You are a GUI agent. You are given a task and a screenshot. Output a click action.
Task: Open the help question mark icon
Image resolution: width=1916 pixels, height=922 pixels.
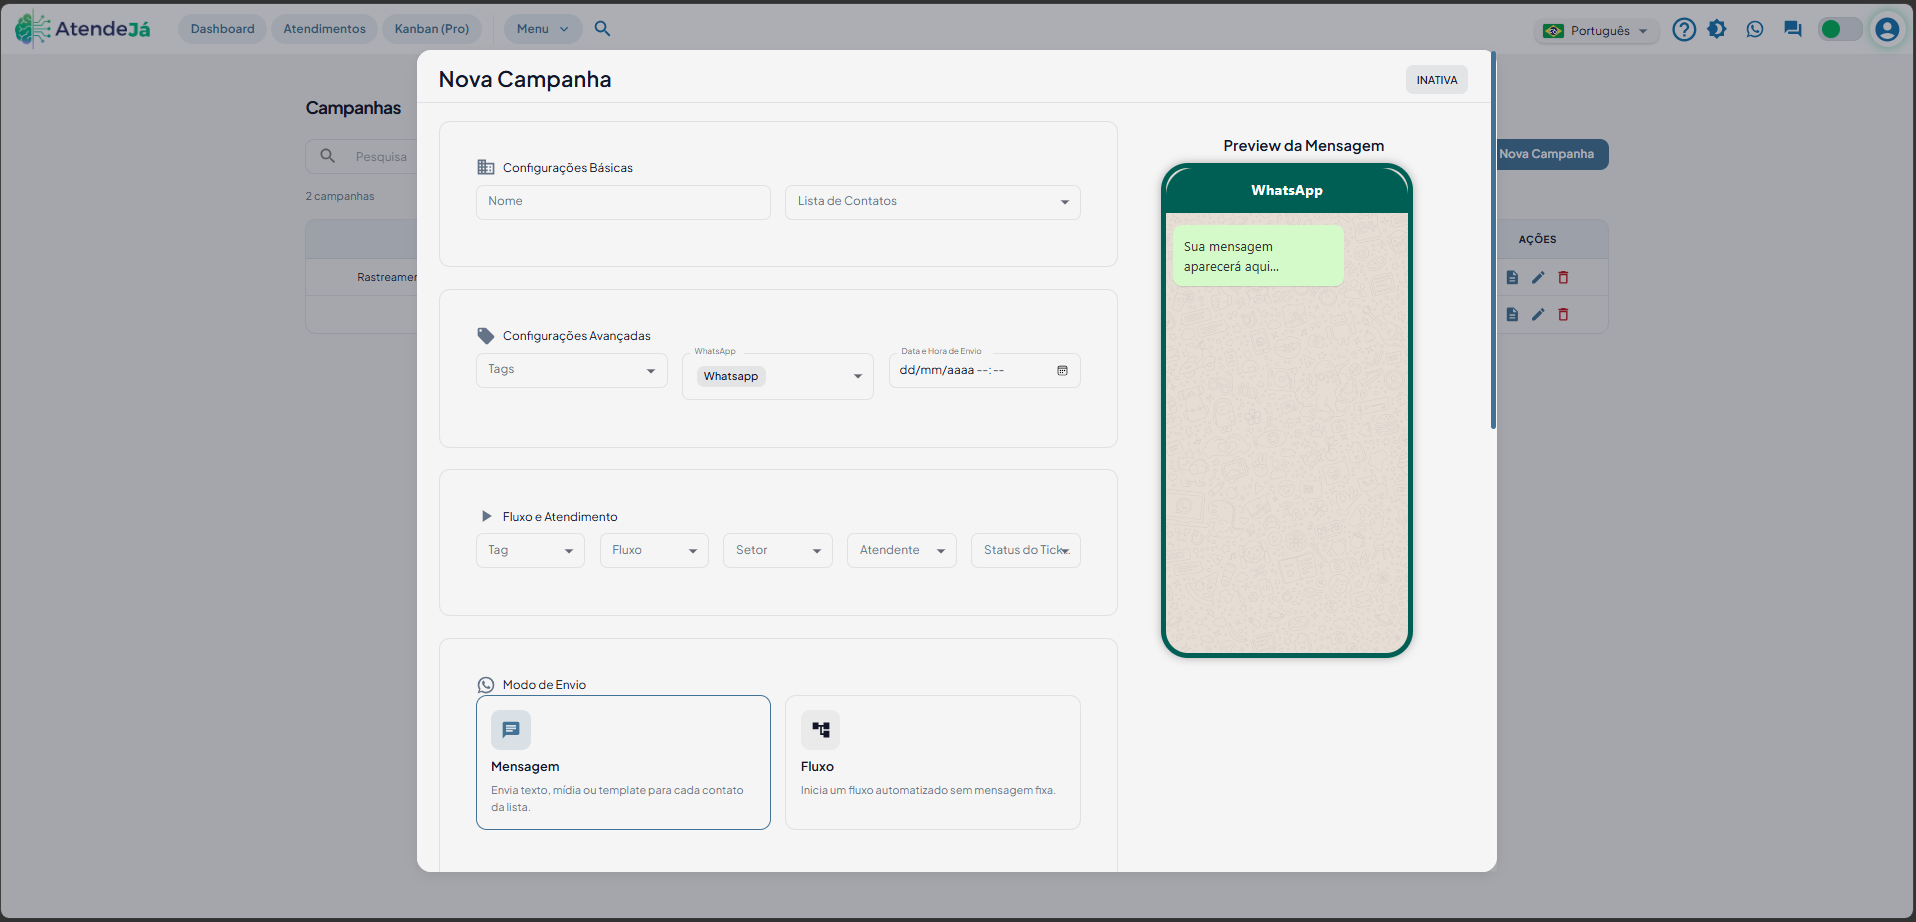point(1684,29)
